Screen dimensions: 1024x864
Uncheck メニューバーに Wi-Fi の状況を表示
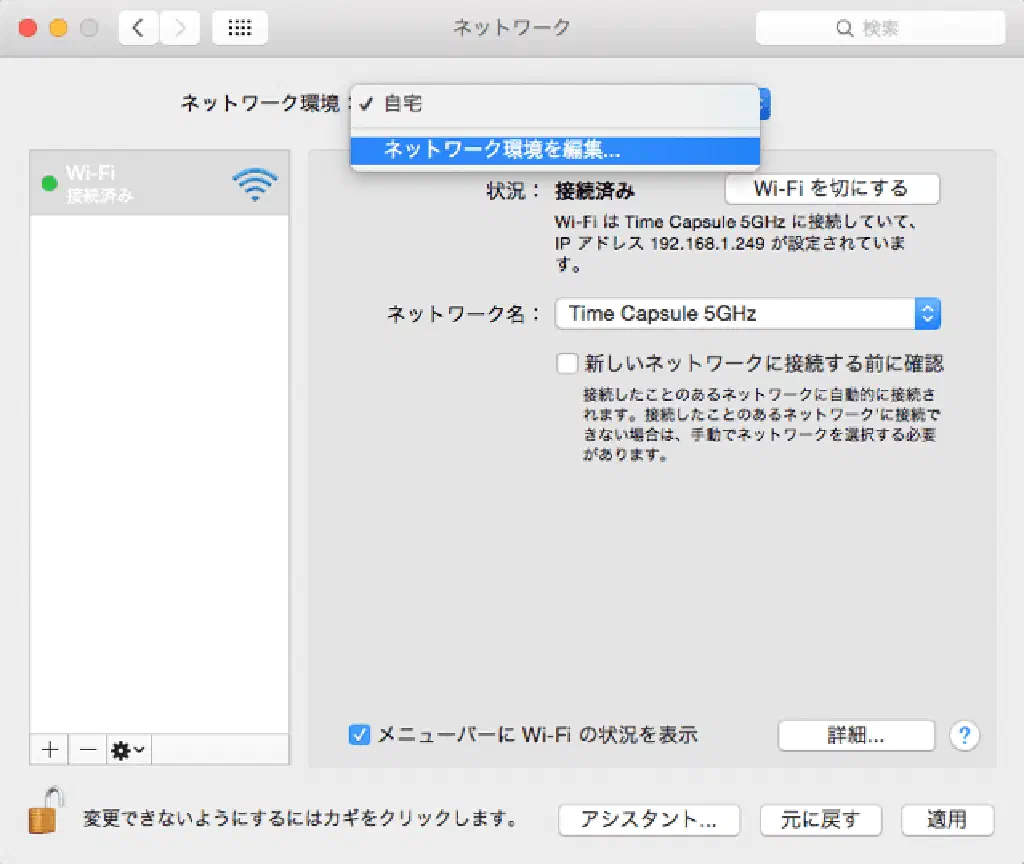(x=360, y=735)
